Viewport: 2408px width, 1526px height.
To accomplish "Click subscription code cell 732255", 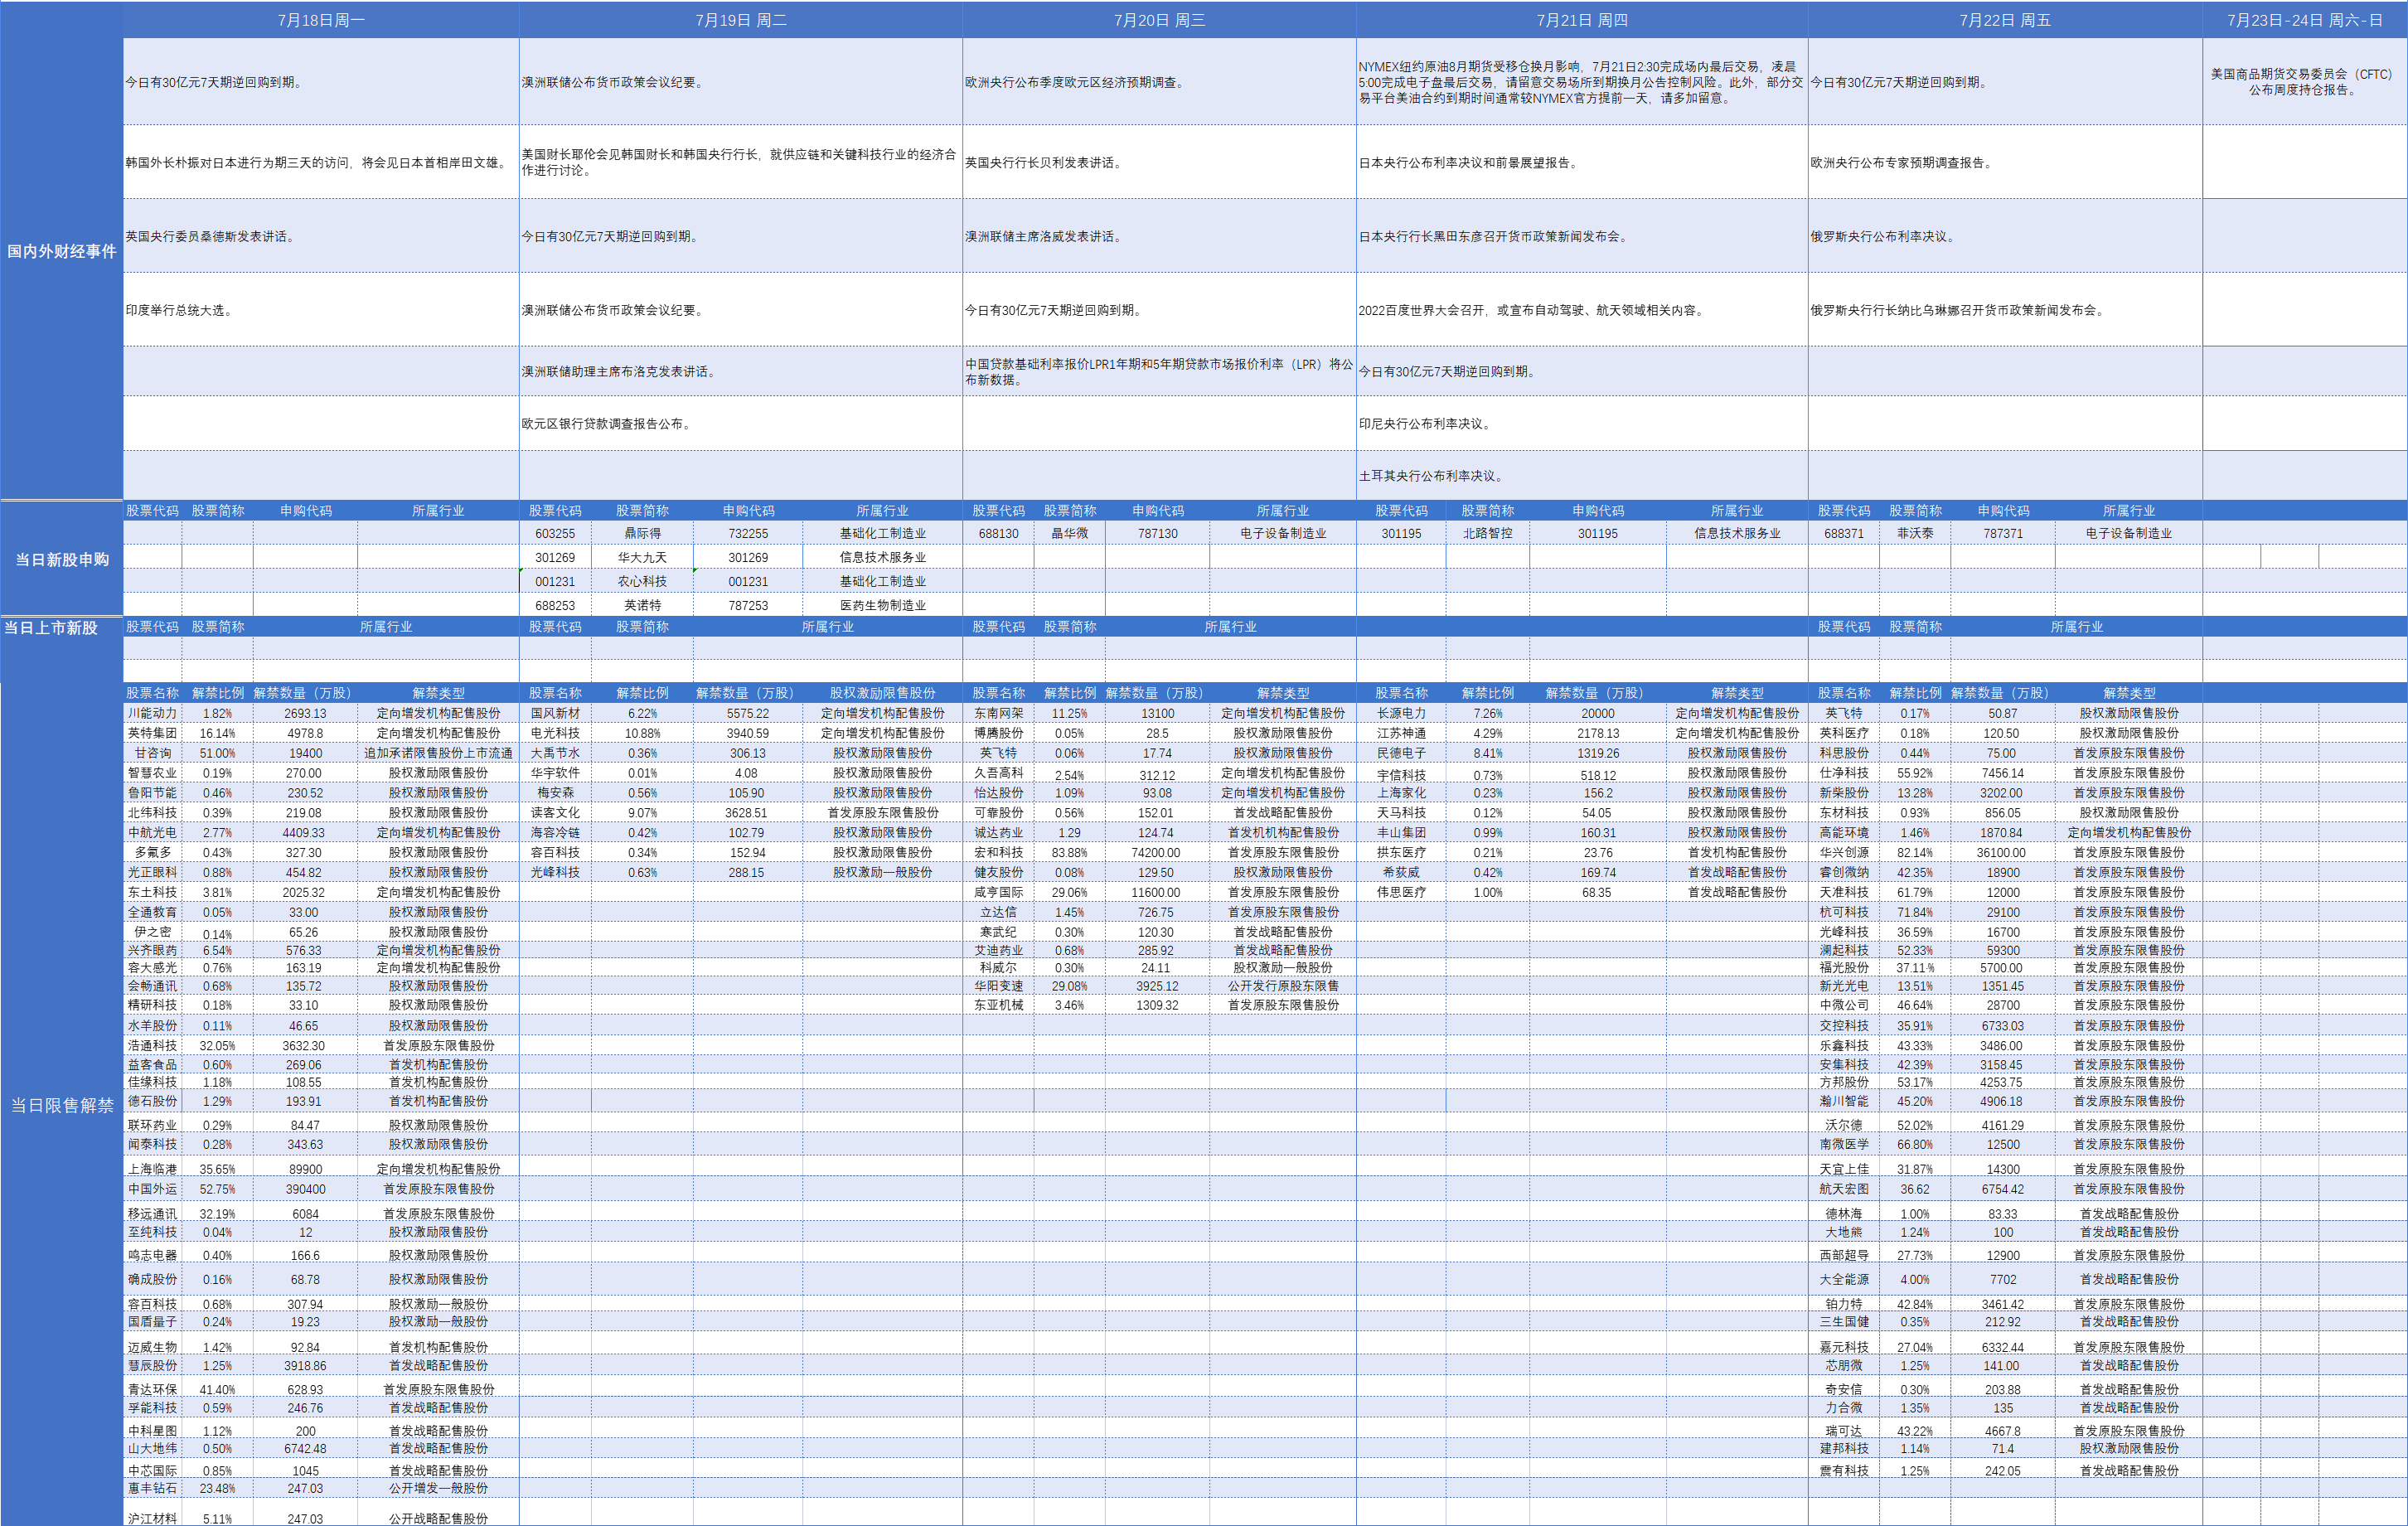I will pyautogui.click(x=748, y=533).
